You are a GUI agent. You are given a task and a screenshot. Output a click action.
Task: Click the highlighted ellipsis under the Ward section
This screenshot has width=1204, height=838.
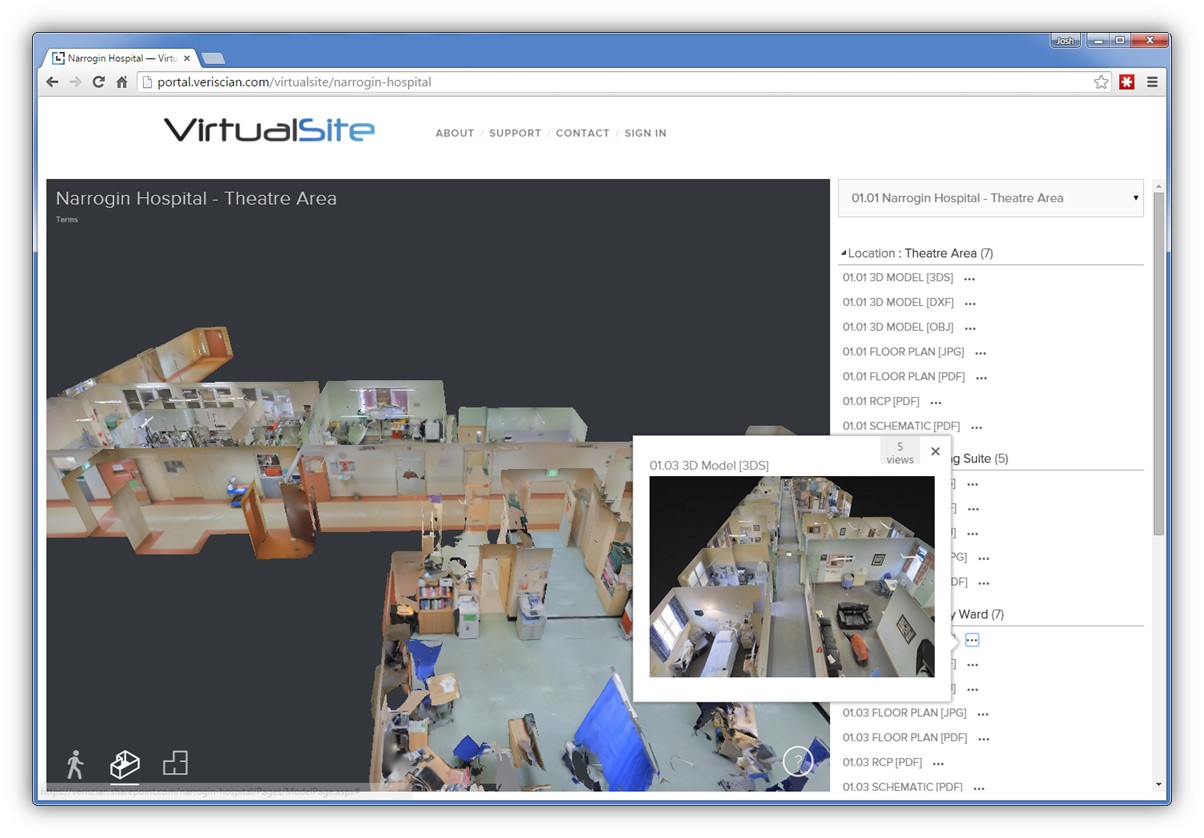tap(972, 640)
